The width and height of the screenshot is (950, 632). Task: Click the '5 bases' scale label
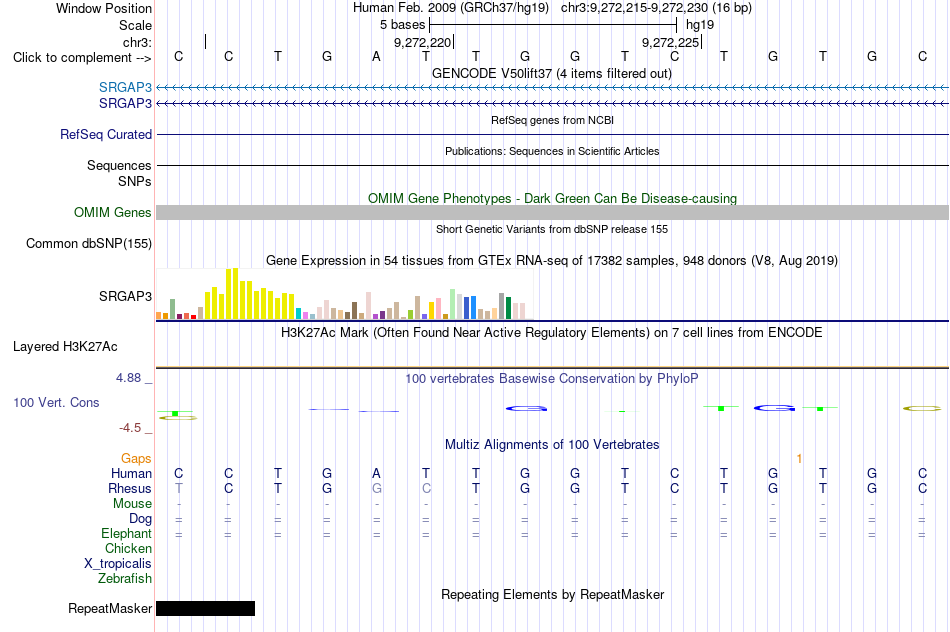click(402, 25)
